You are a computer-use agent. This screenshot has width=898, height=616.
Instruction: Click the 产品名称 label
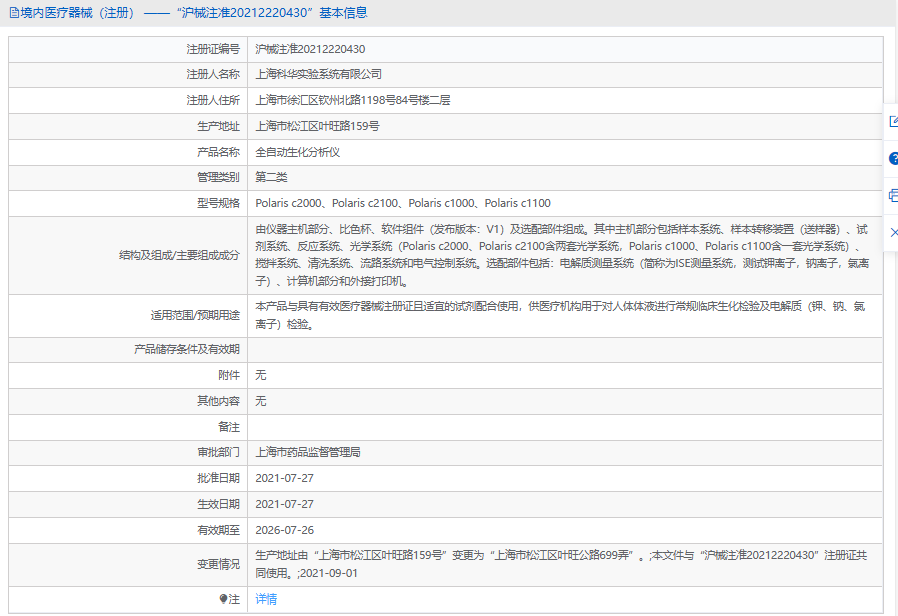[x=218, y=152]
